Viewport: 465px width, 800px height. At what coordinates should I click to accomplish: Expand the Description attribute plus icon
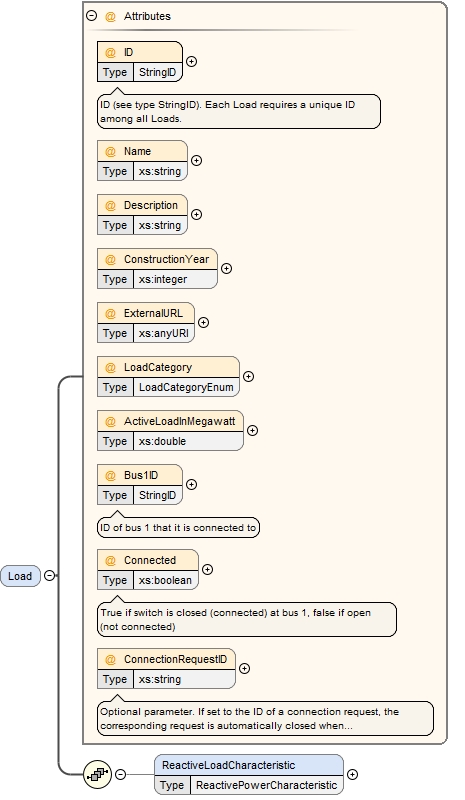tap(197, 214)
